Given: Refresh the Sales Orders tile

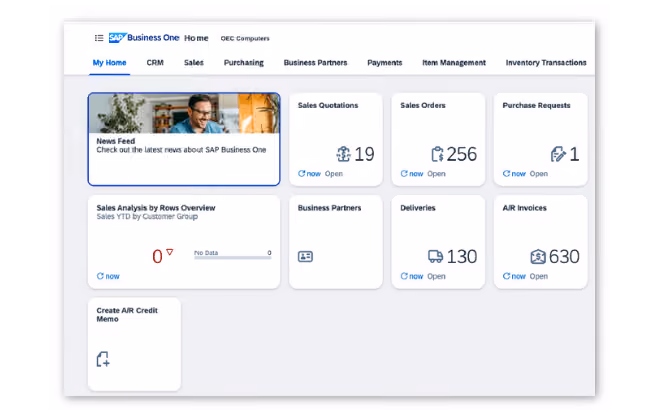Looking at the screenshot, I should 404,173.
